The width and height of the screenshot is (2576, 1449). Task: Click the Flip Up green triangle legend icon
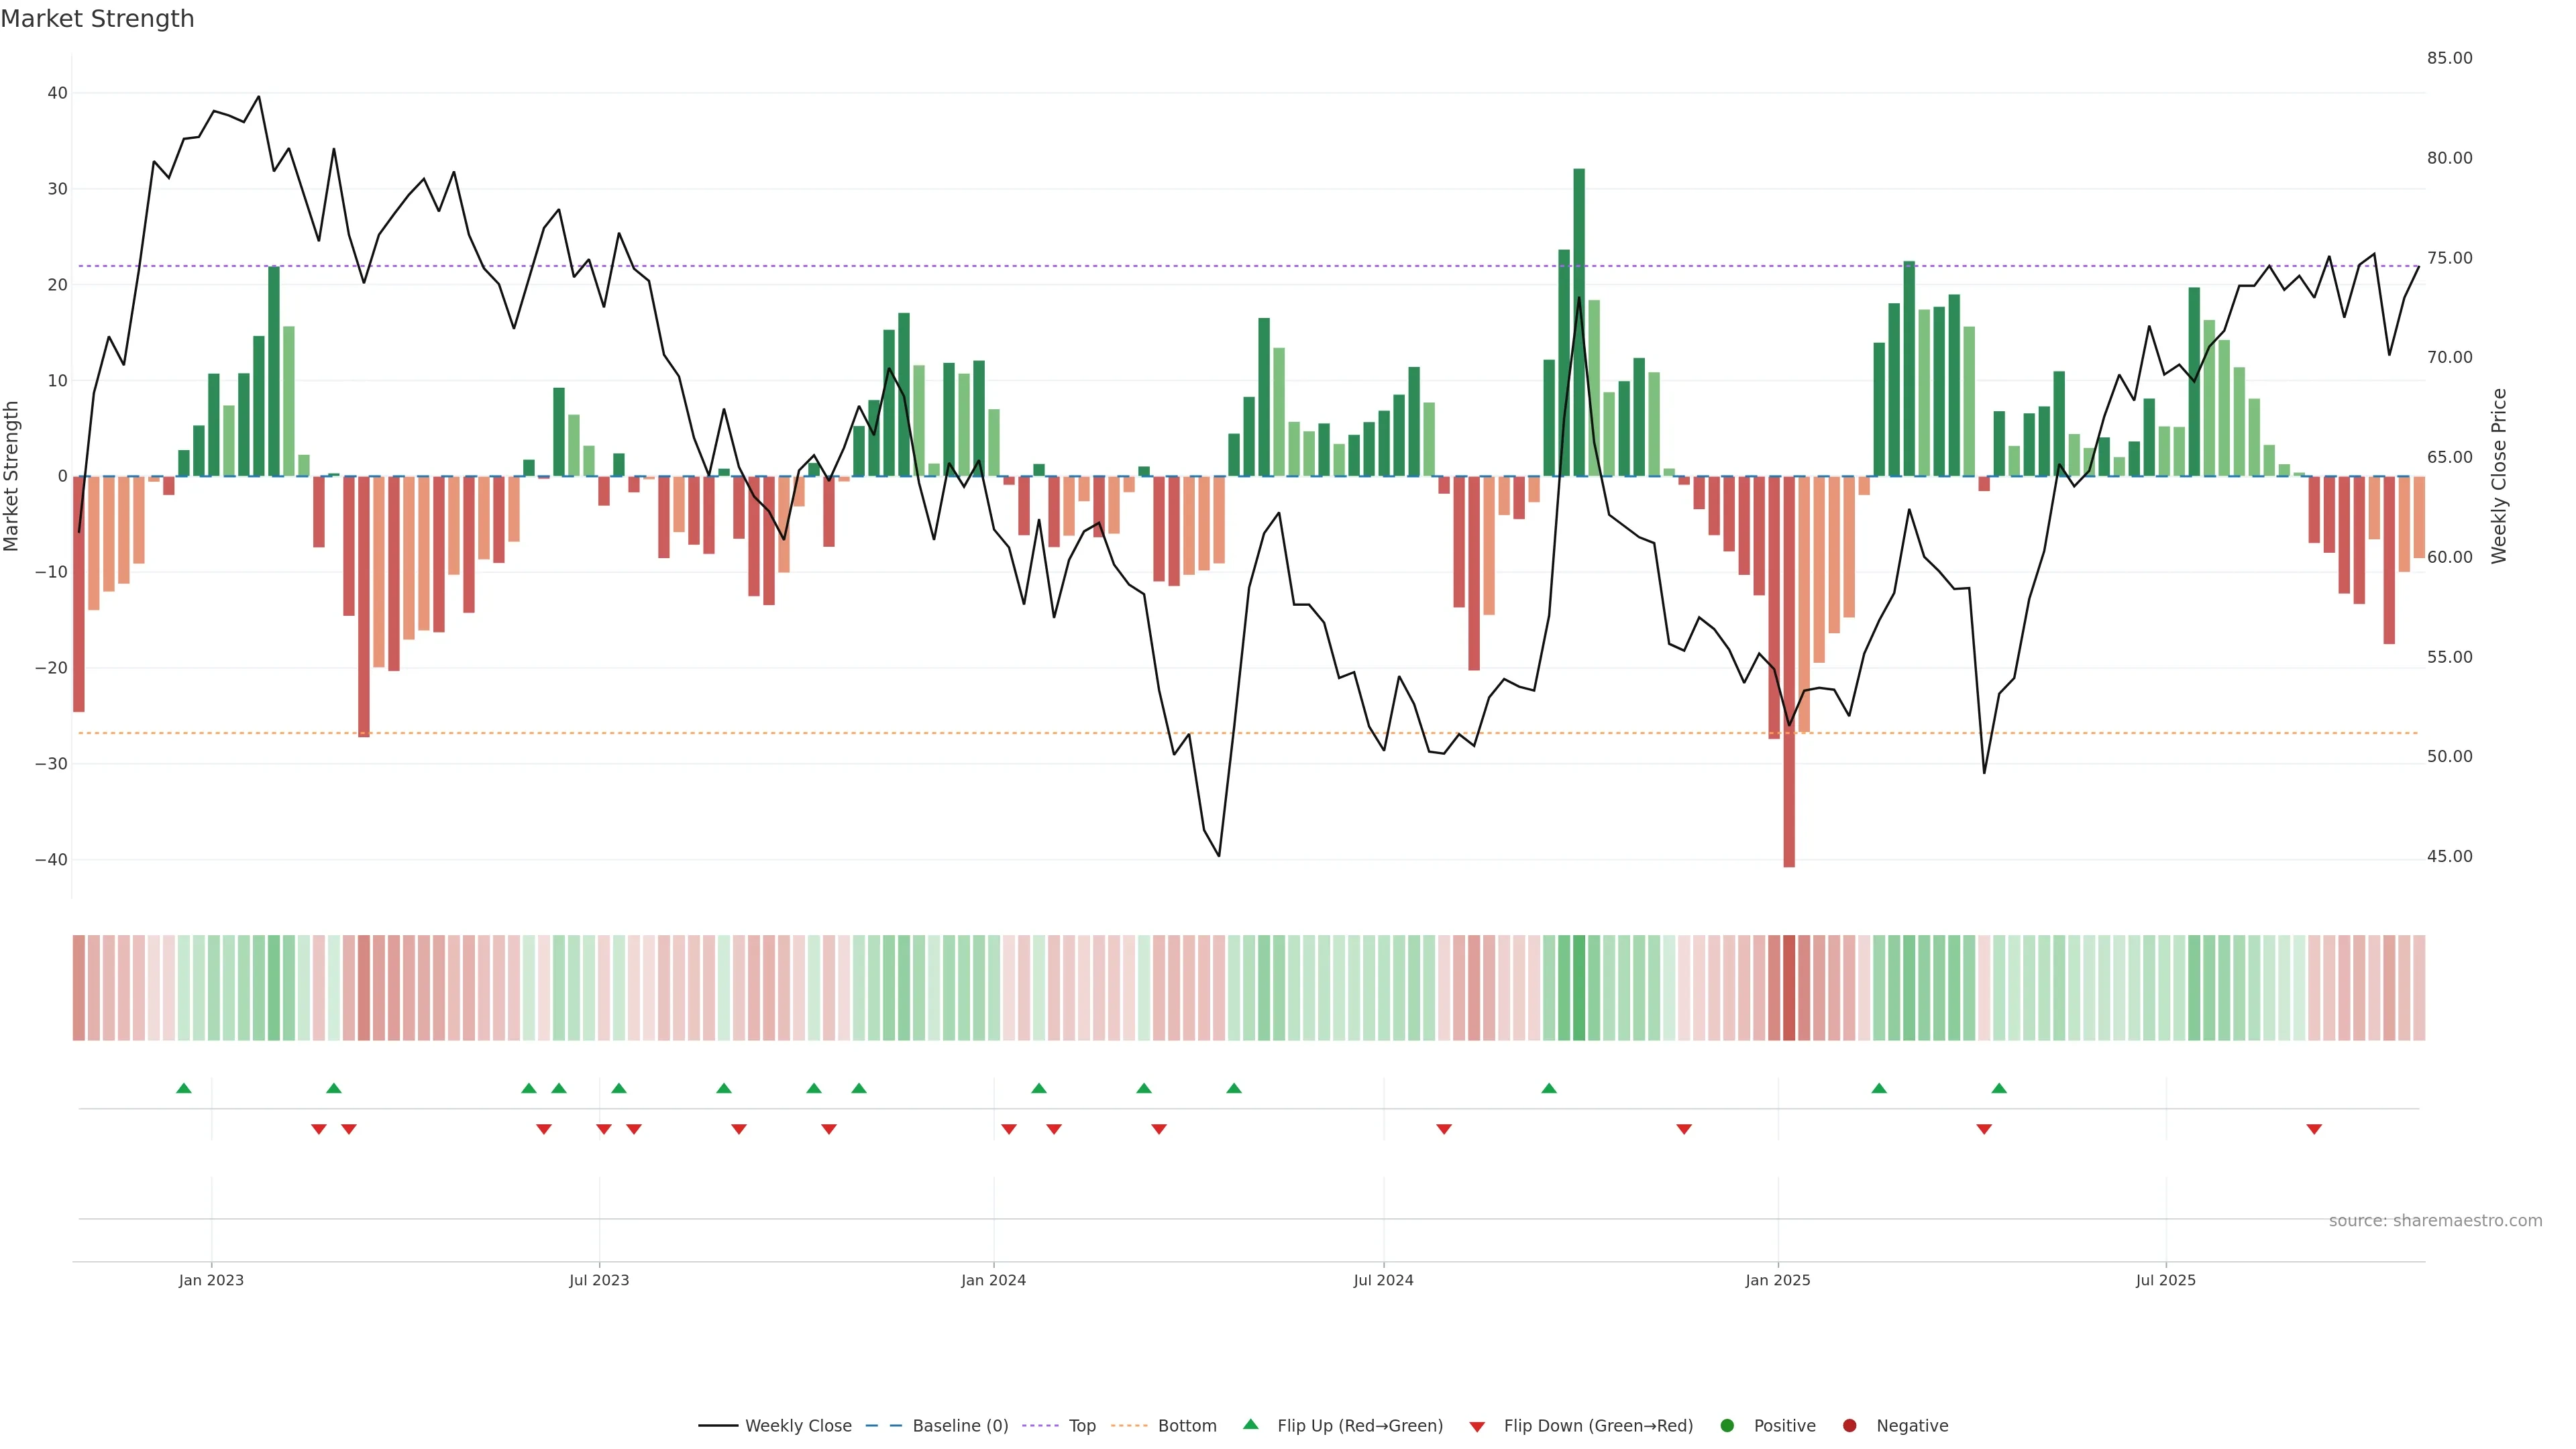coord(1250,1425)
